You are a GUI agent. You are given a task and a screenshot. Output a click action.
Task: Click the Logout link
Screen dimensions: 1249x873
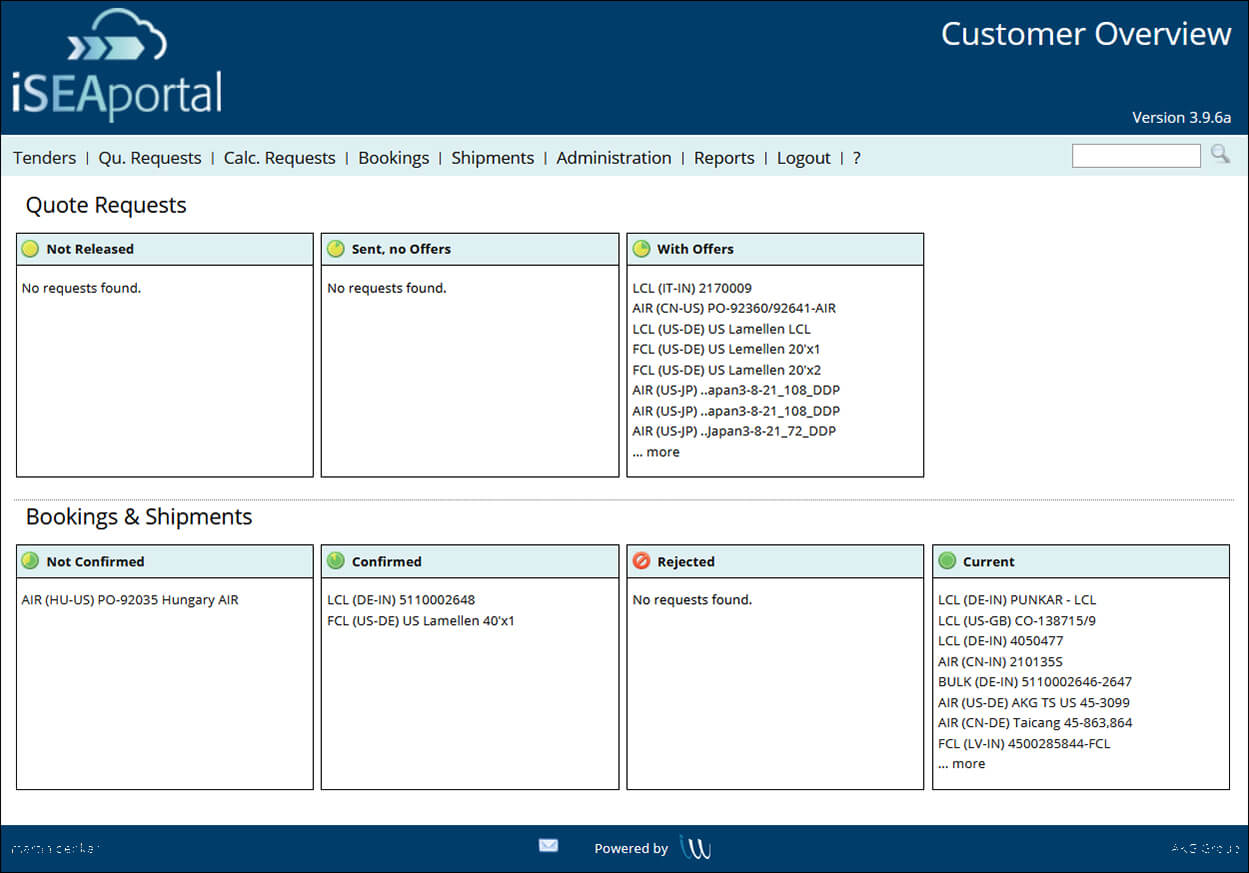803,158
